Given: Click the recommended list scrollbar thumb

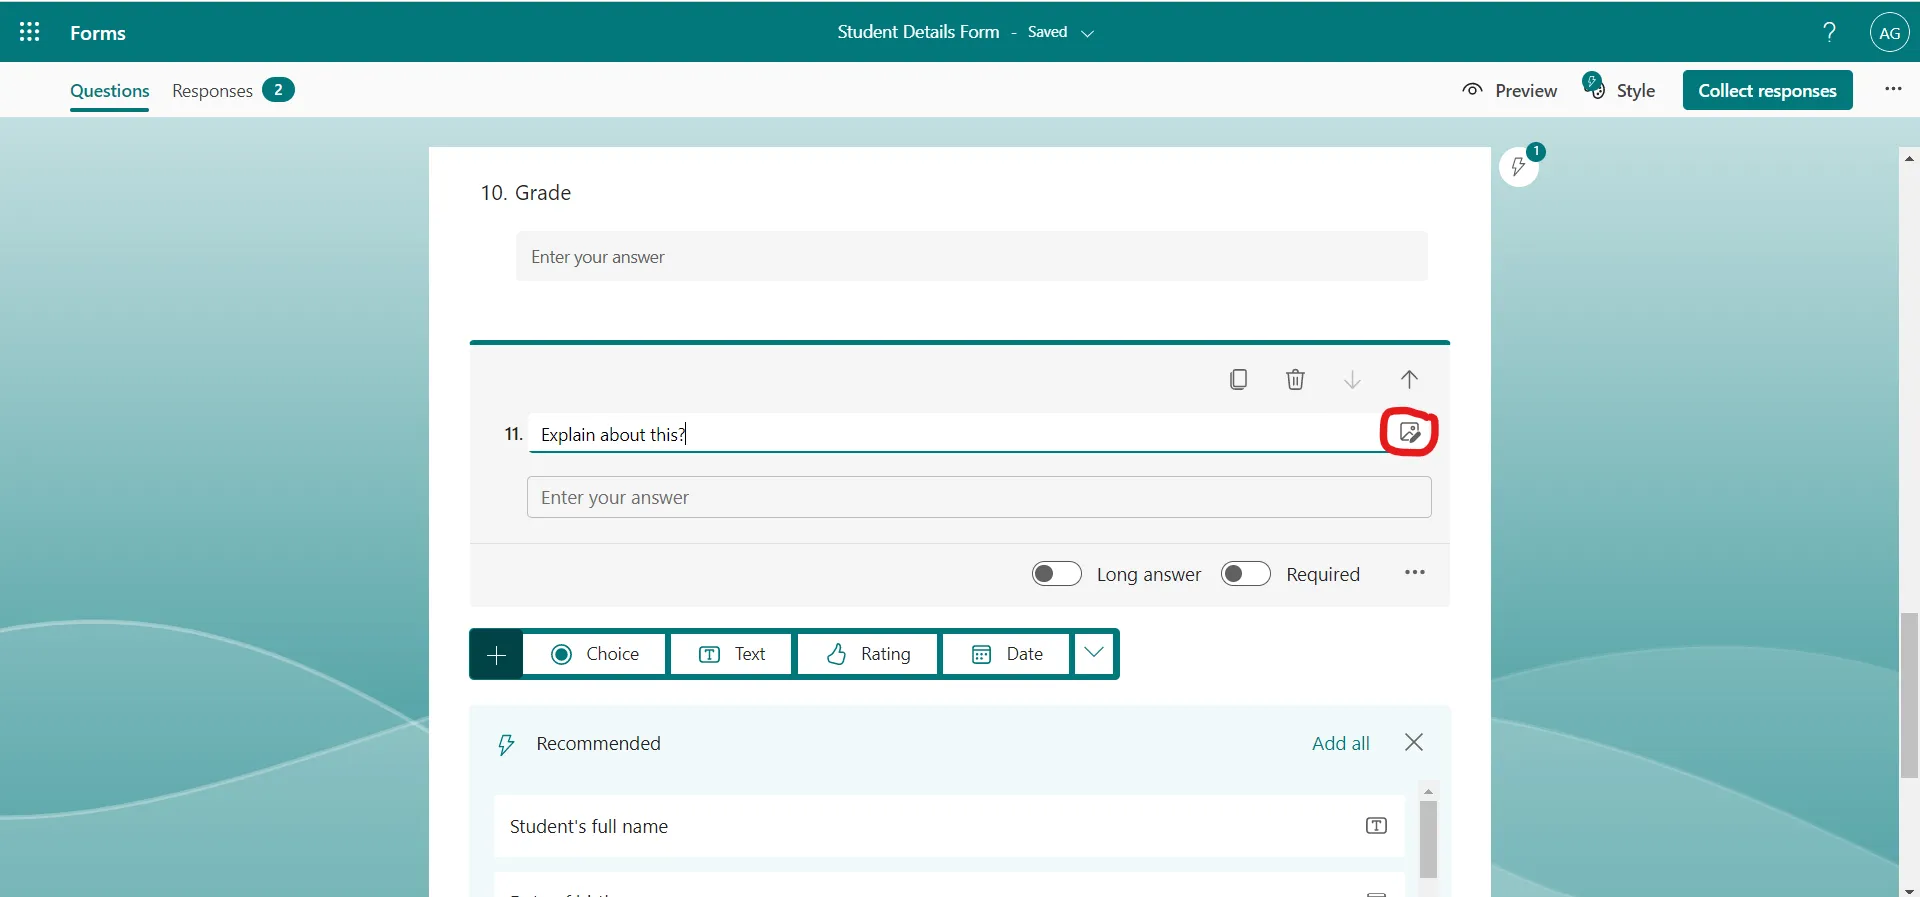Looking at the screenshot, I should click(1428, 838).
